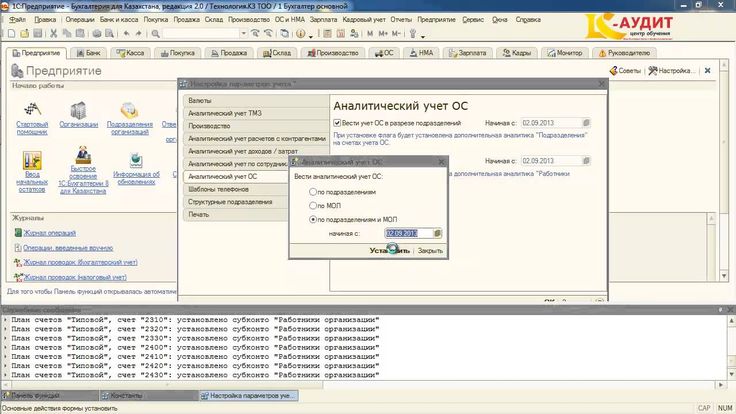The height and width of the screenshot is (414, 736).
Task: Click the Paste clipboard icon
Action: point(80,33)
